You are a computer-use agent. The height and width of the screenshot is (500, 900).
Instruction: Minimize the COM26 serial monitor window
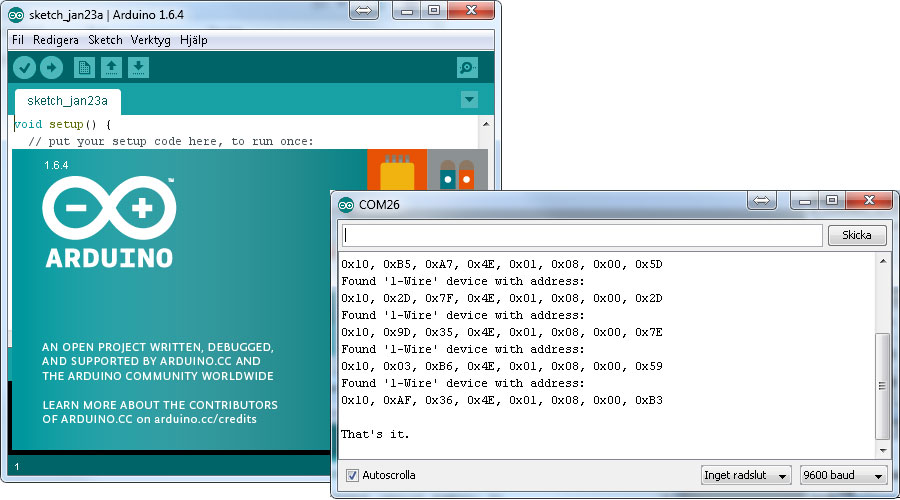[805, 201]
